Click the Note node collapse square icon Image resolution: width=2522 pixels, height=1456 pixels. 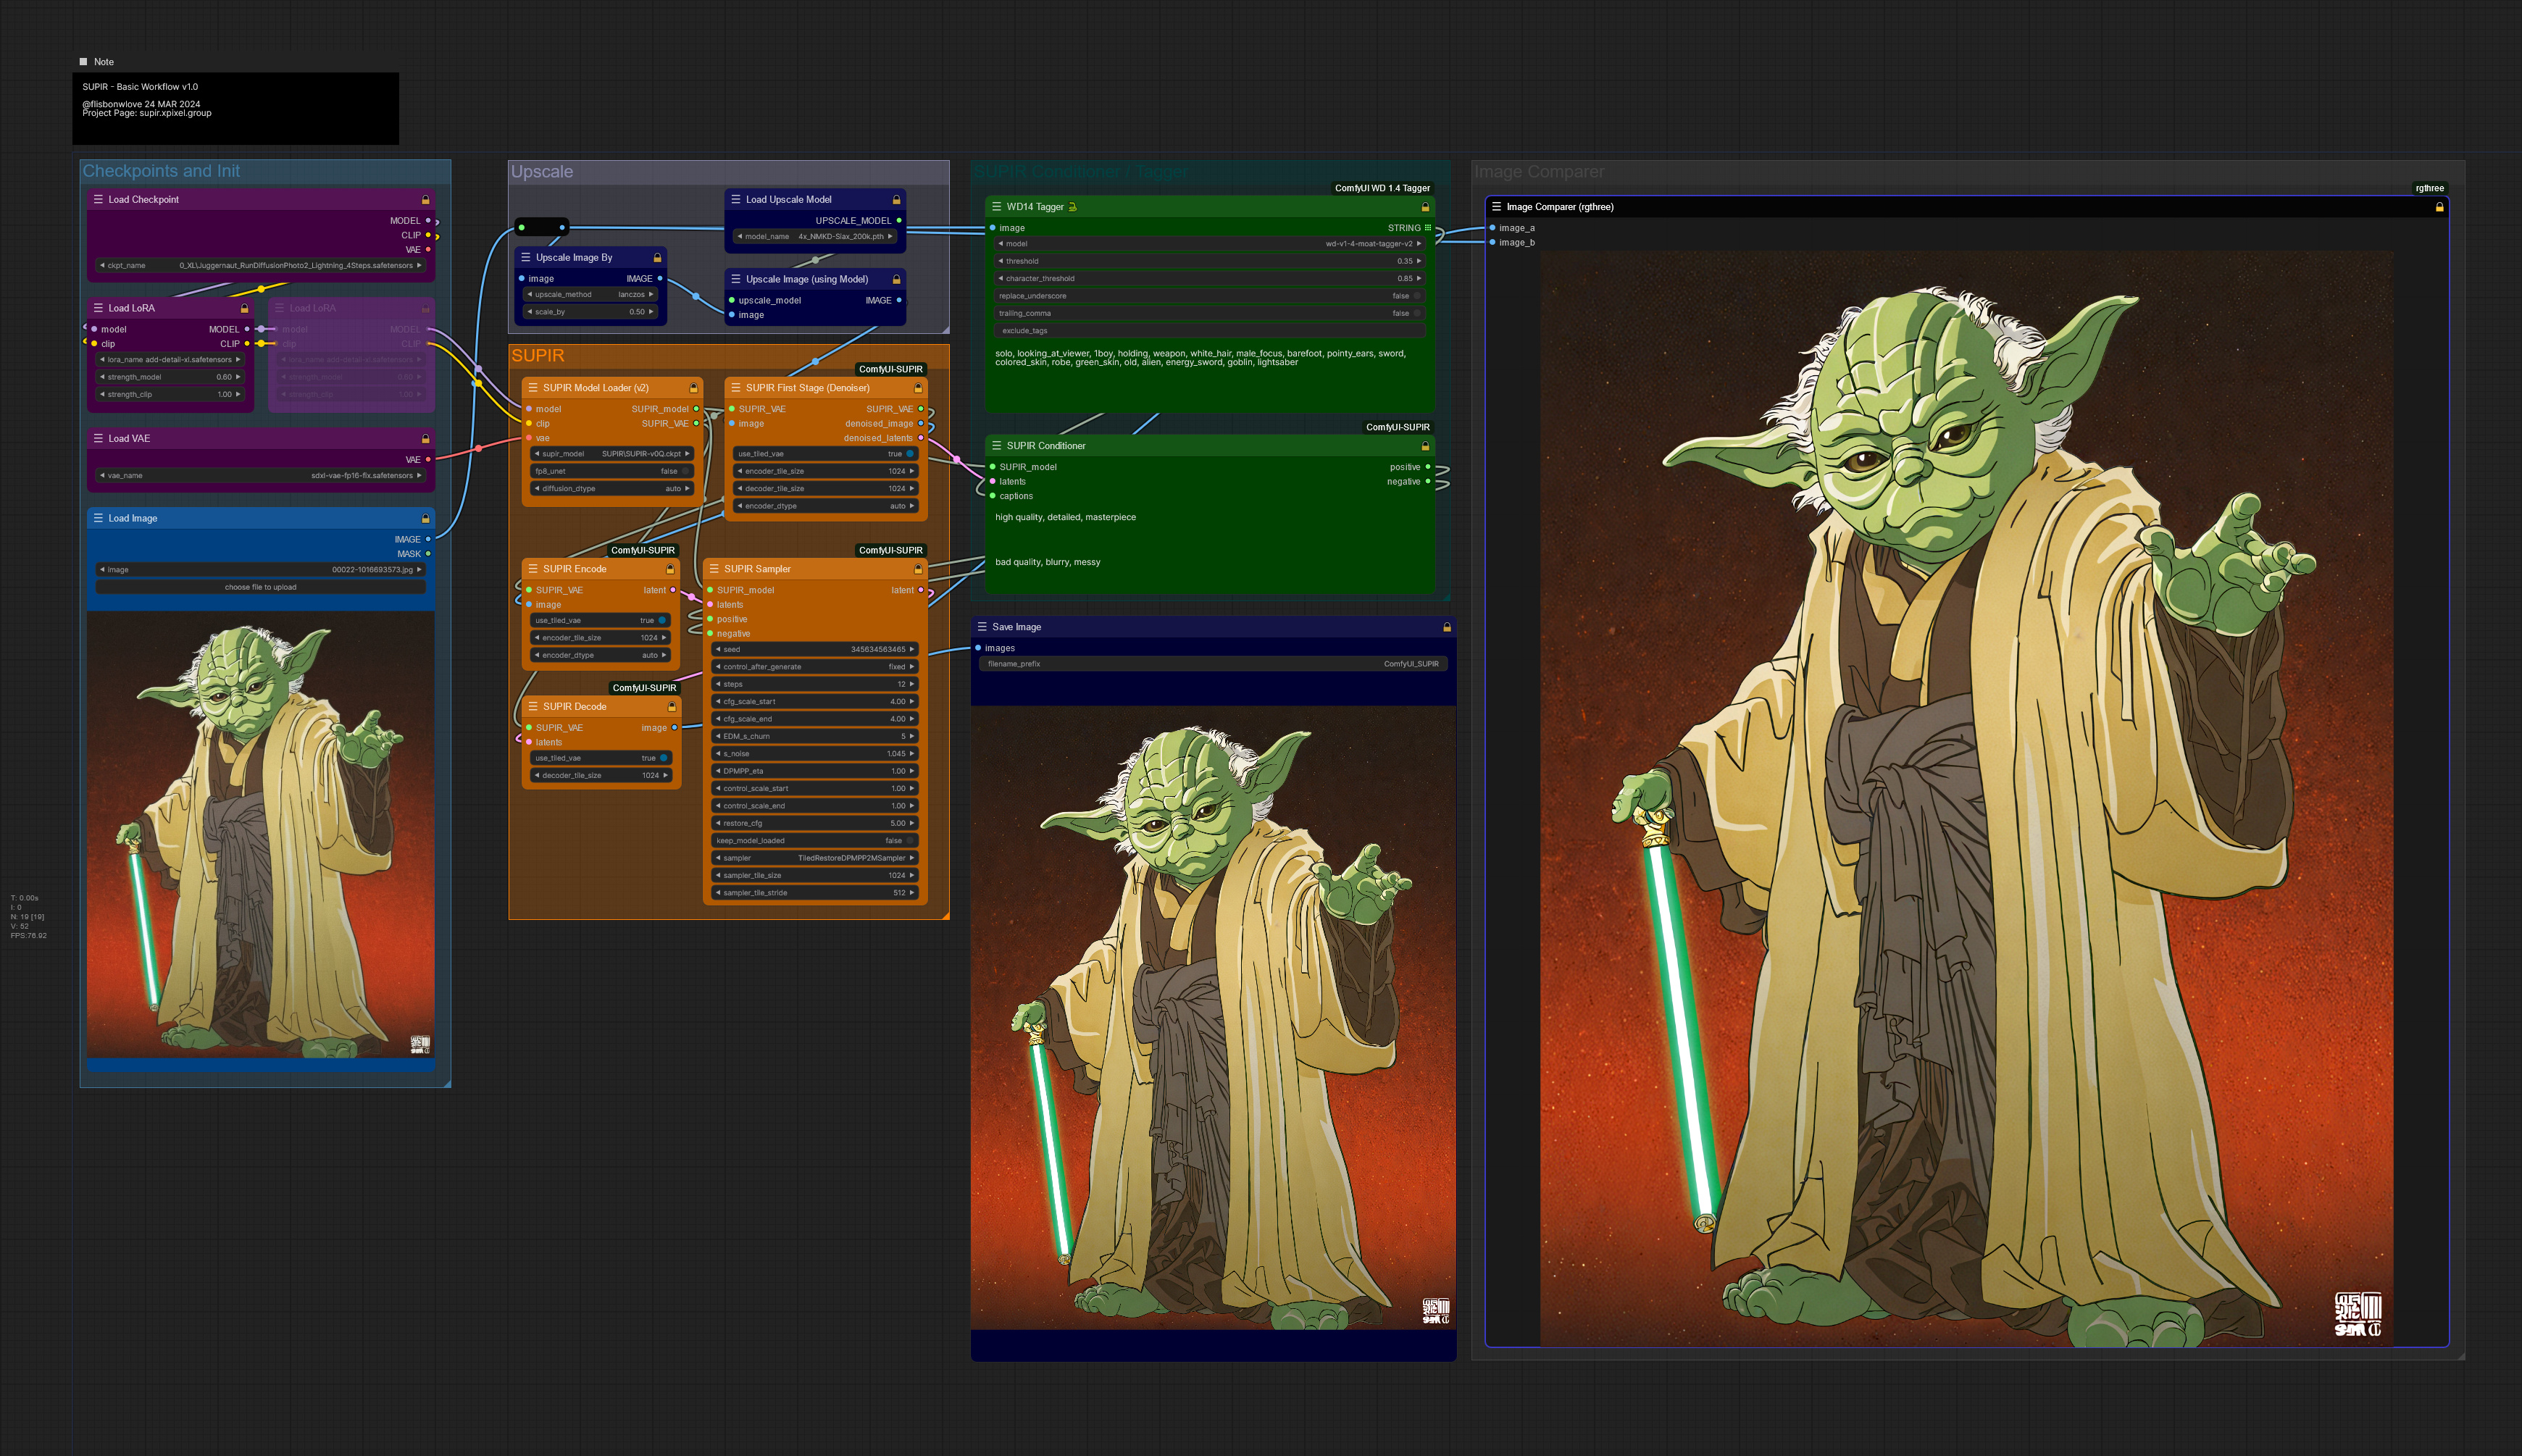coord(83,62)
